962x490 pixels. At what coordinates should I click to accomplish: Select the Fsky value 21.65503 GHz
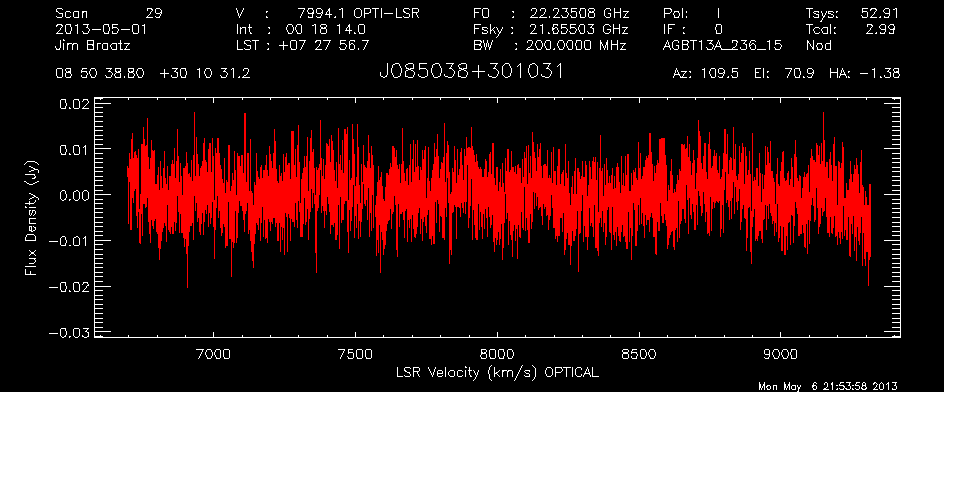[579, 29]
